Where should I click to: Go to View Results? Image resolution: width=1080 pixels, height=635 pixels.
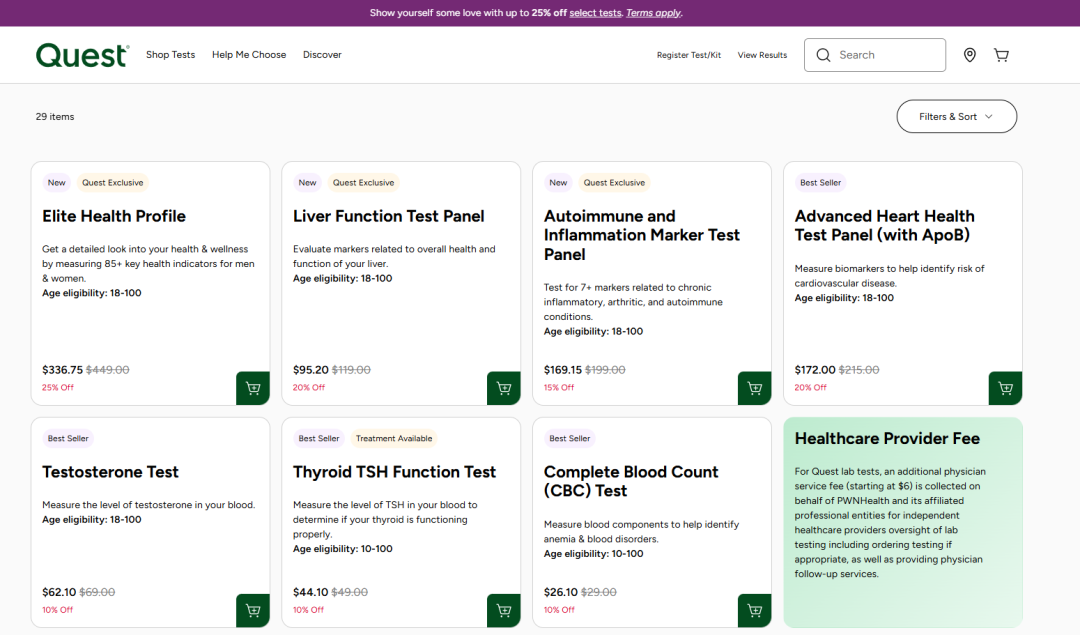point(762,55)
